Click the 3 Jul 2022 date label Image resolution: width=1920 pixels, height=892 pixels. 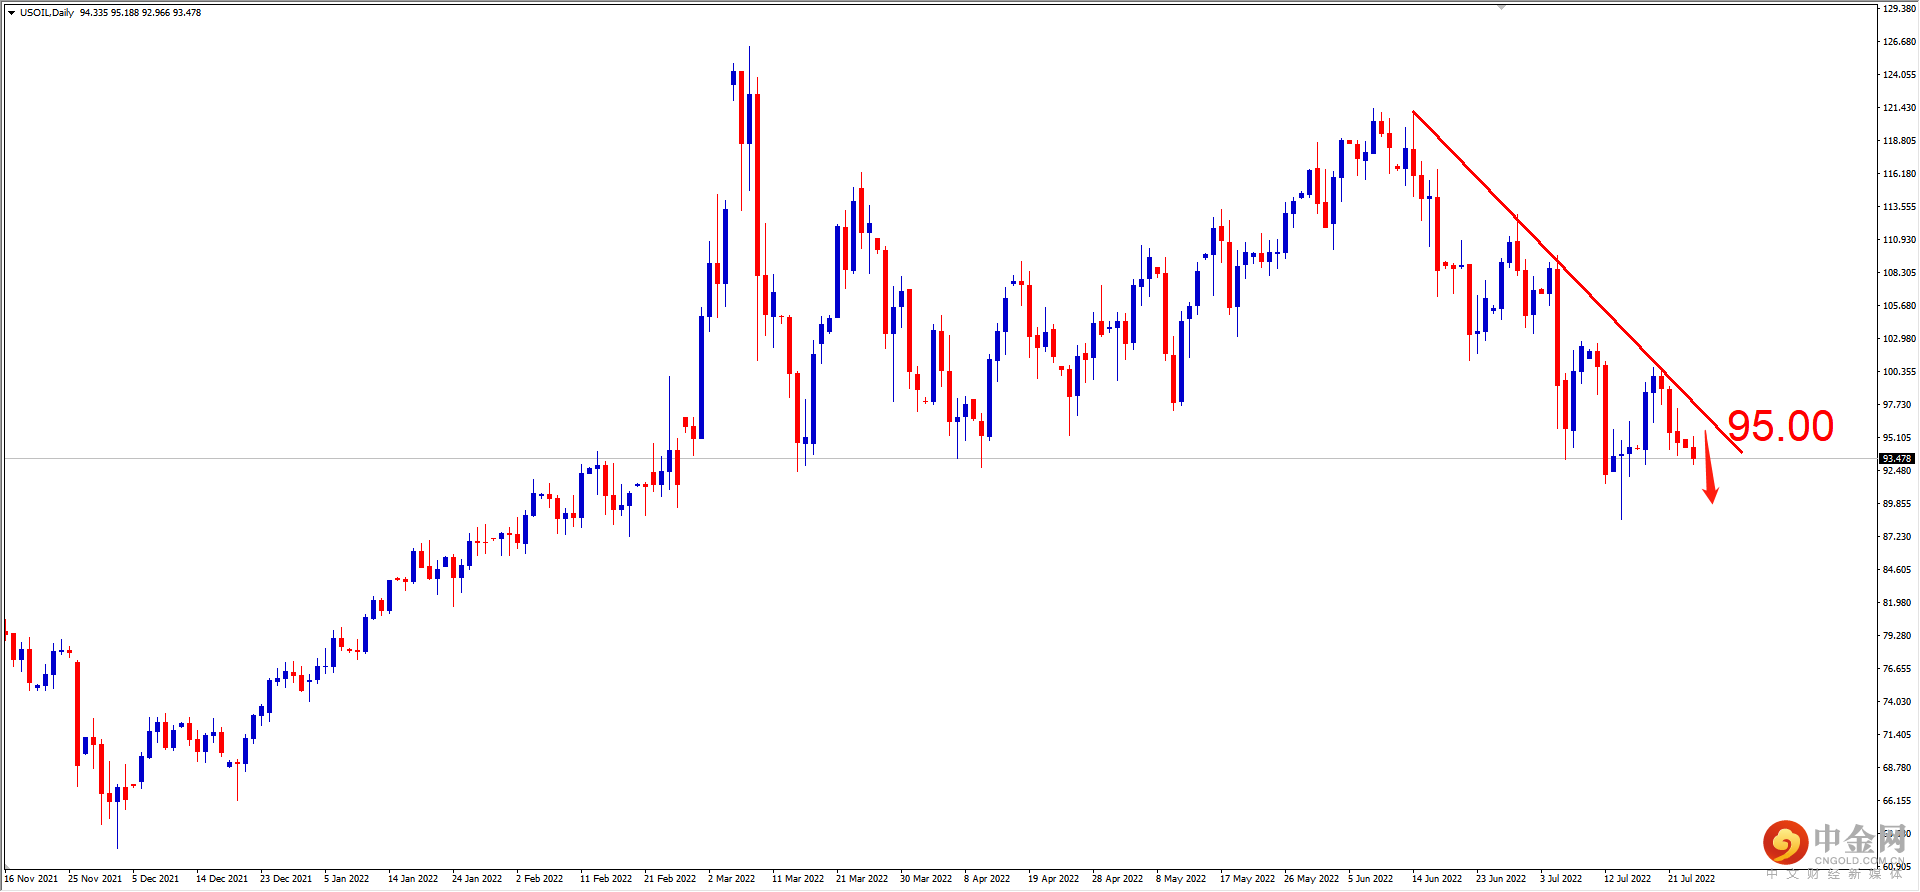click(1561, 879)
